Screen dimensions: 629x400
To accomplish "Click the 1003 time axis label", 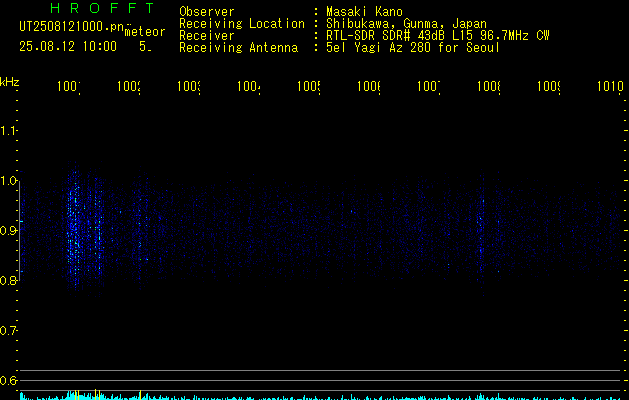I will (x=189, y=86).
